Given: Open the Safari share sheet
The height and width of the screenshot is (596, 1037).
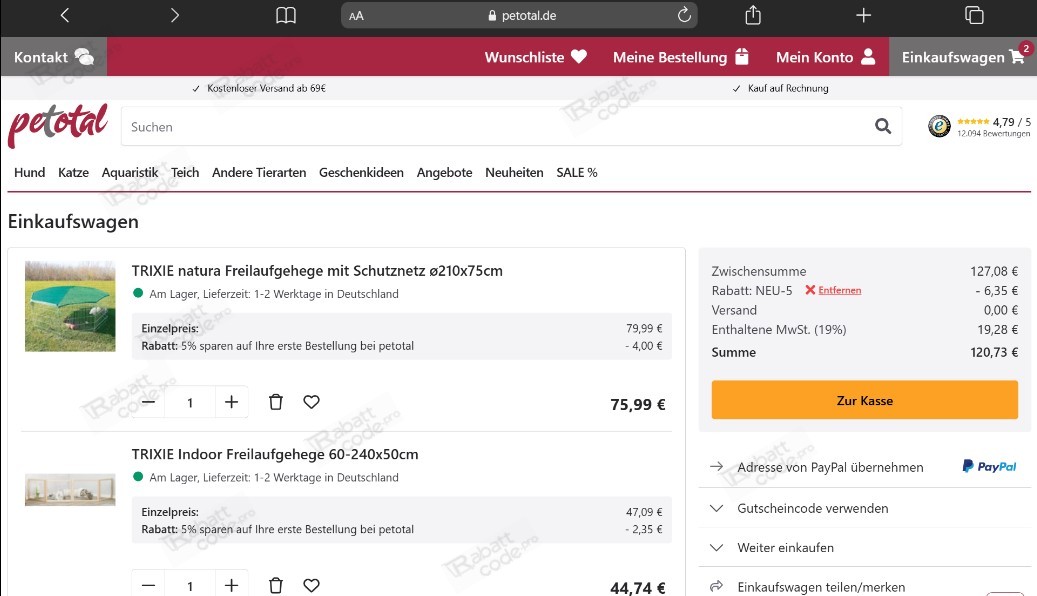Looking at the screenshot, I should [x=753, y=15].
